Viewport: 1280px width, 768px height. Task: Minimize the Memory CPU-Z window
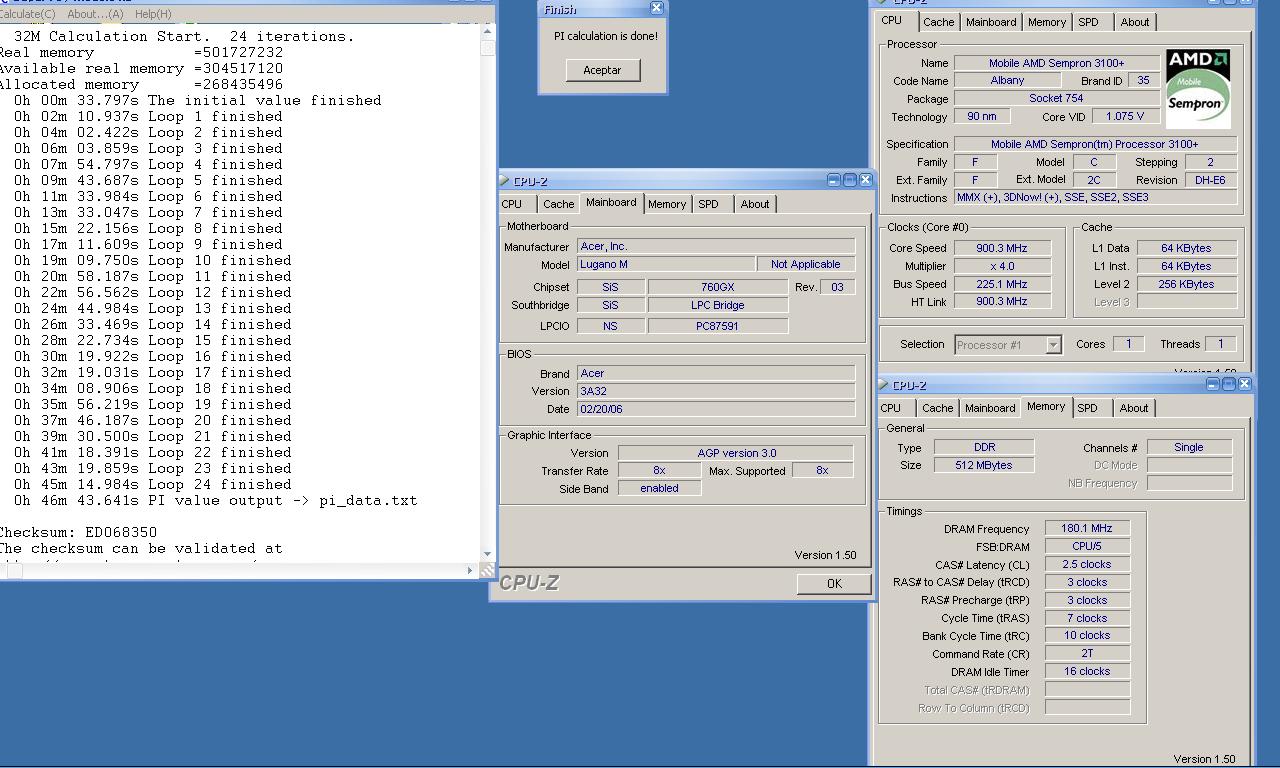(1212, 384)
